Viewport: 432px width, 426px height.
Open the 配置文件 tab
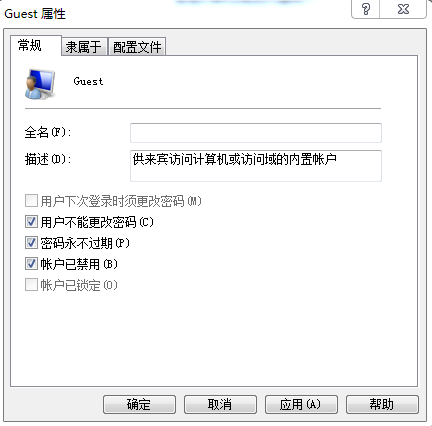pyautogui.click(x=137, y=47)
